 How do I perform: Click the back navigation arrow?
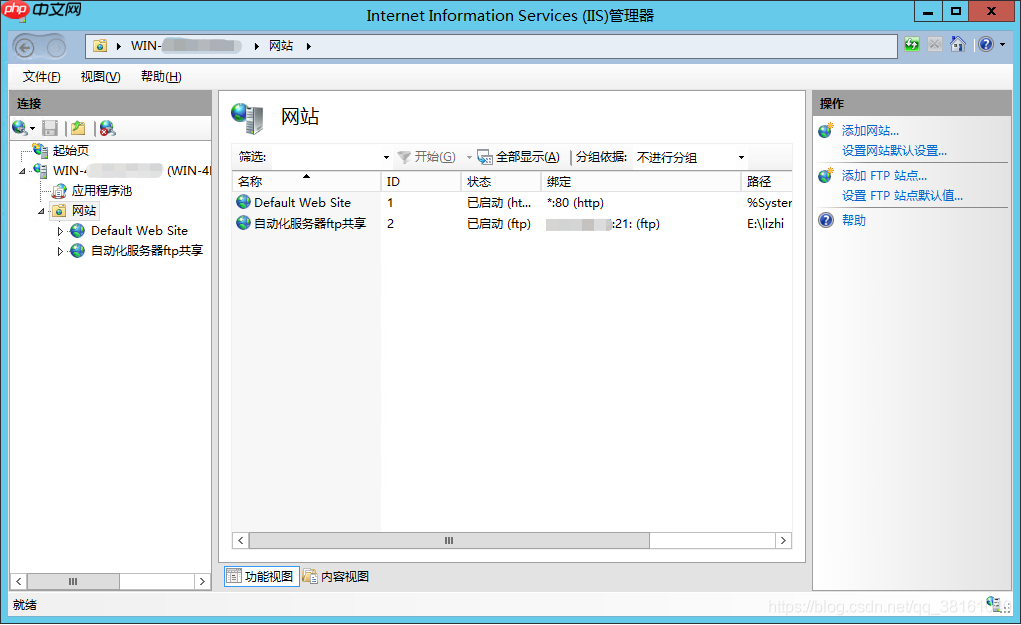(22, 44)
